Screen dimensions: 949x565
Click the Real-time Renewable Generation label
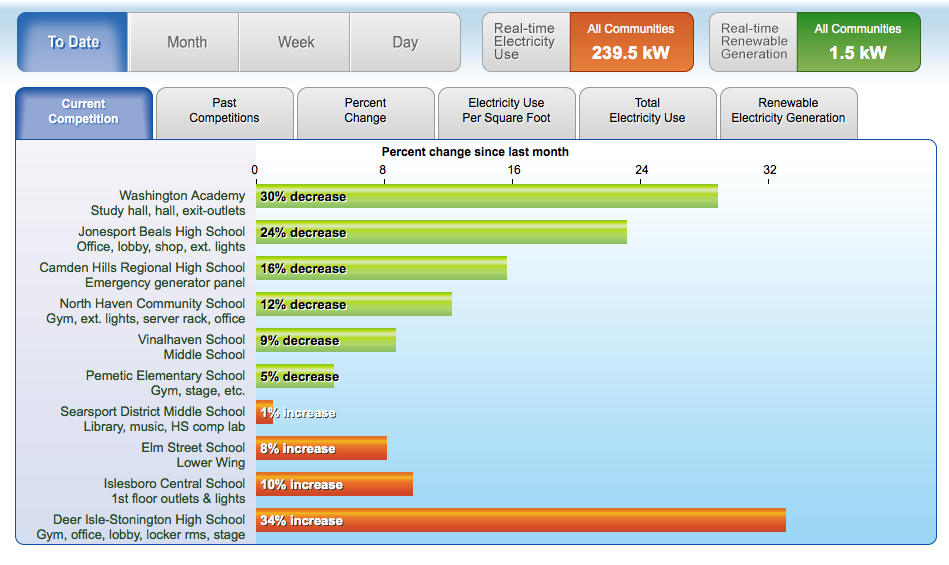click(x=753, y=42)
